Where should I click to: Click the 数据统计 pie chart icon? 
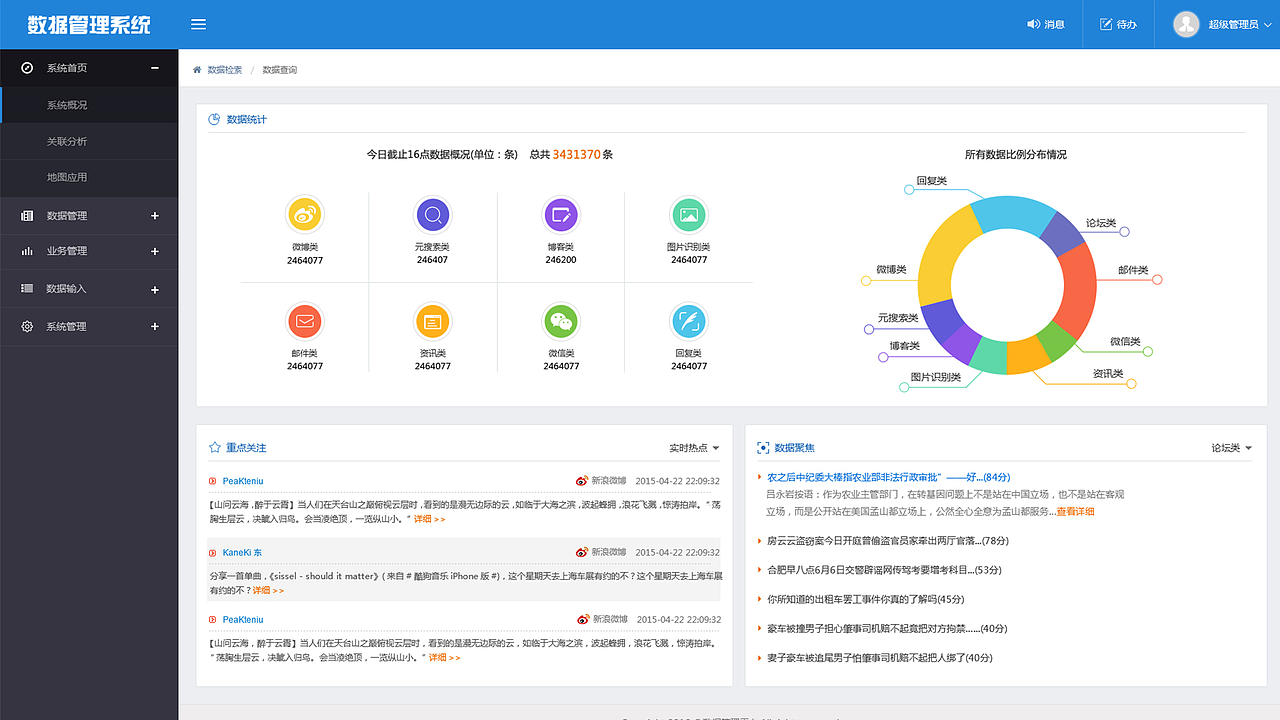[214, 119]
